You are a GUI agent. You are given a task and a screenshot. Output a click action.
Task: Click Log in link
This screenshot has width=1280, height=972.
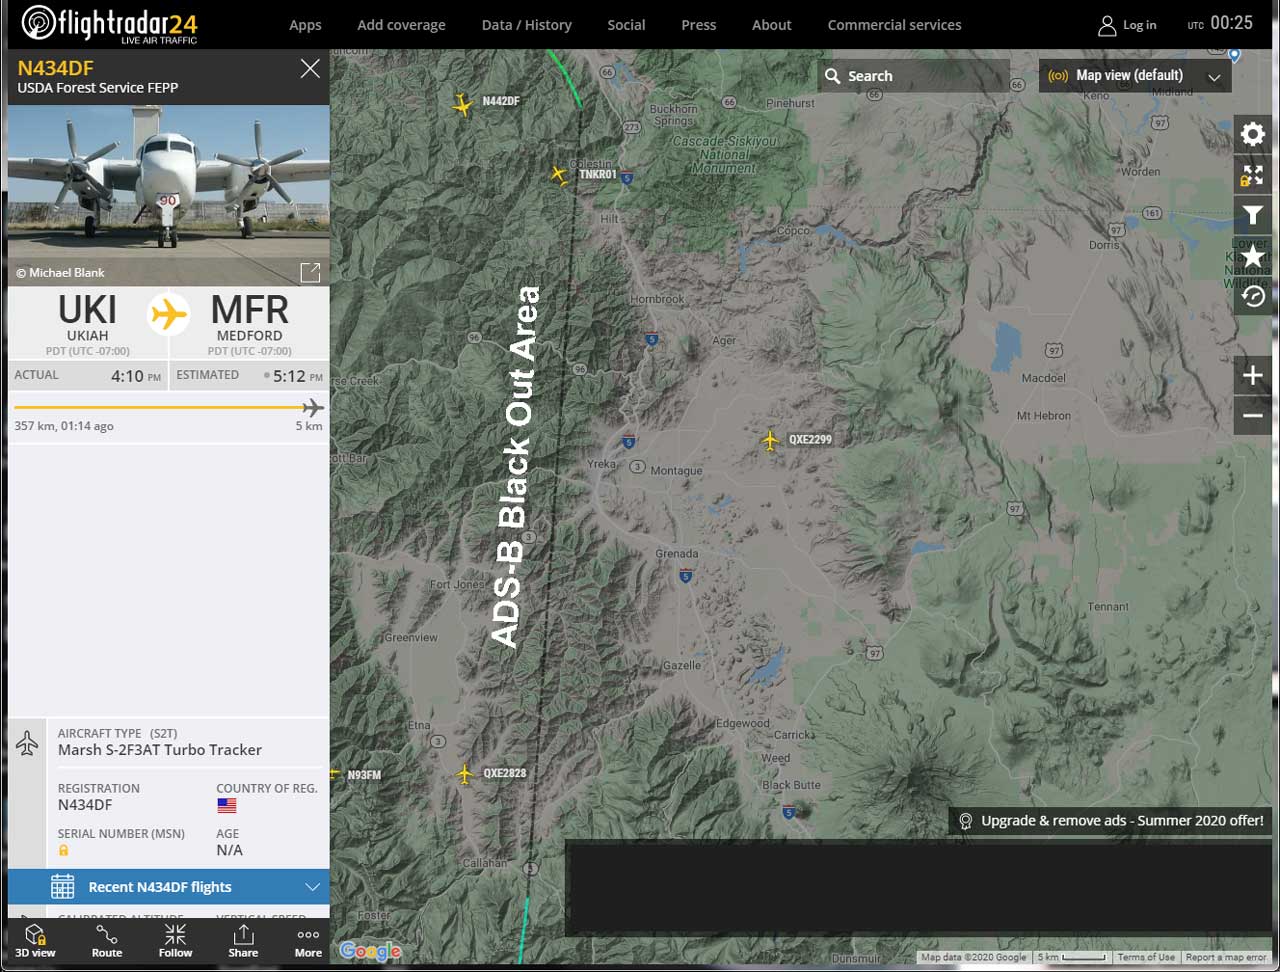(x=1139, y=25)
